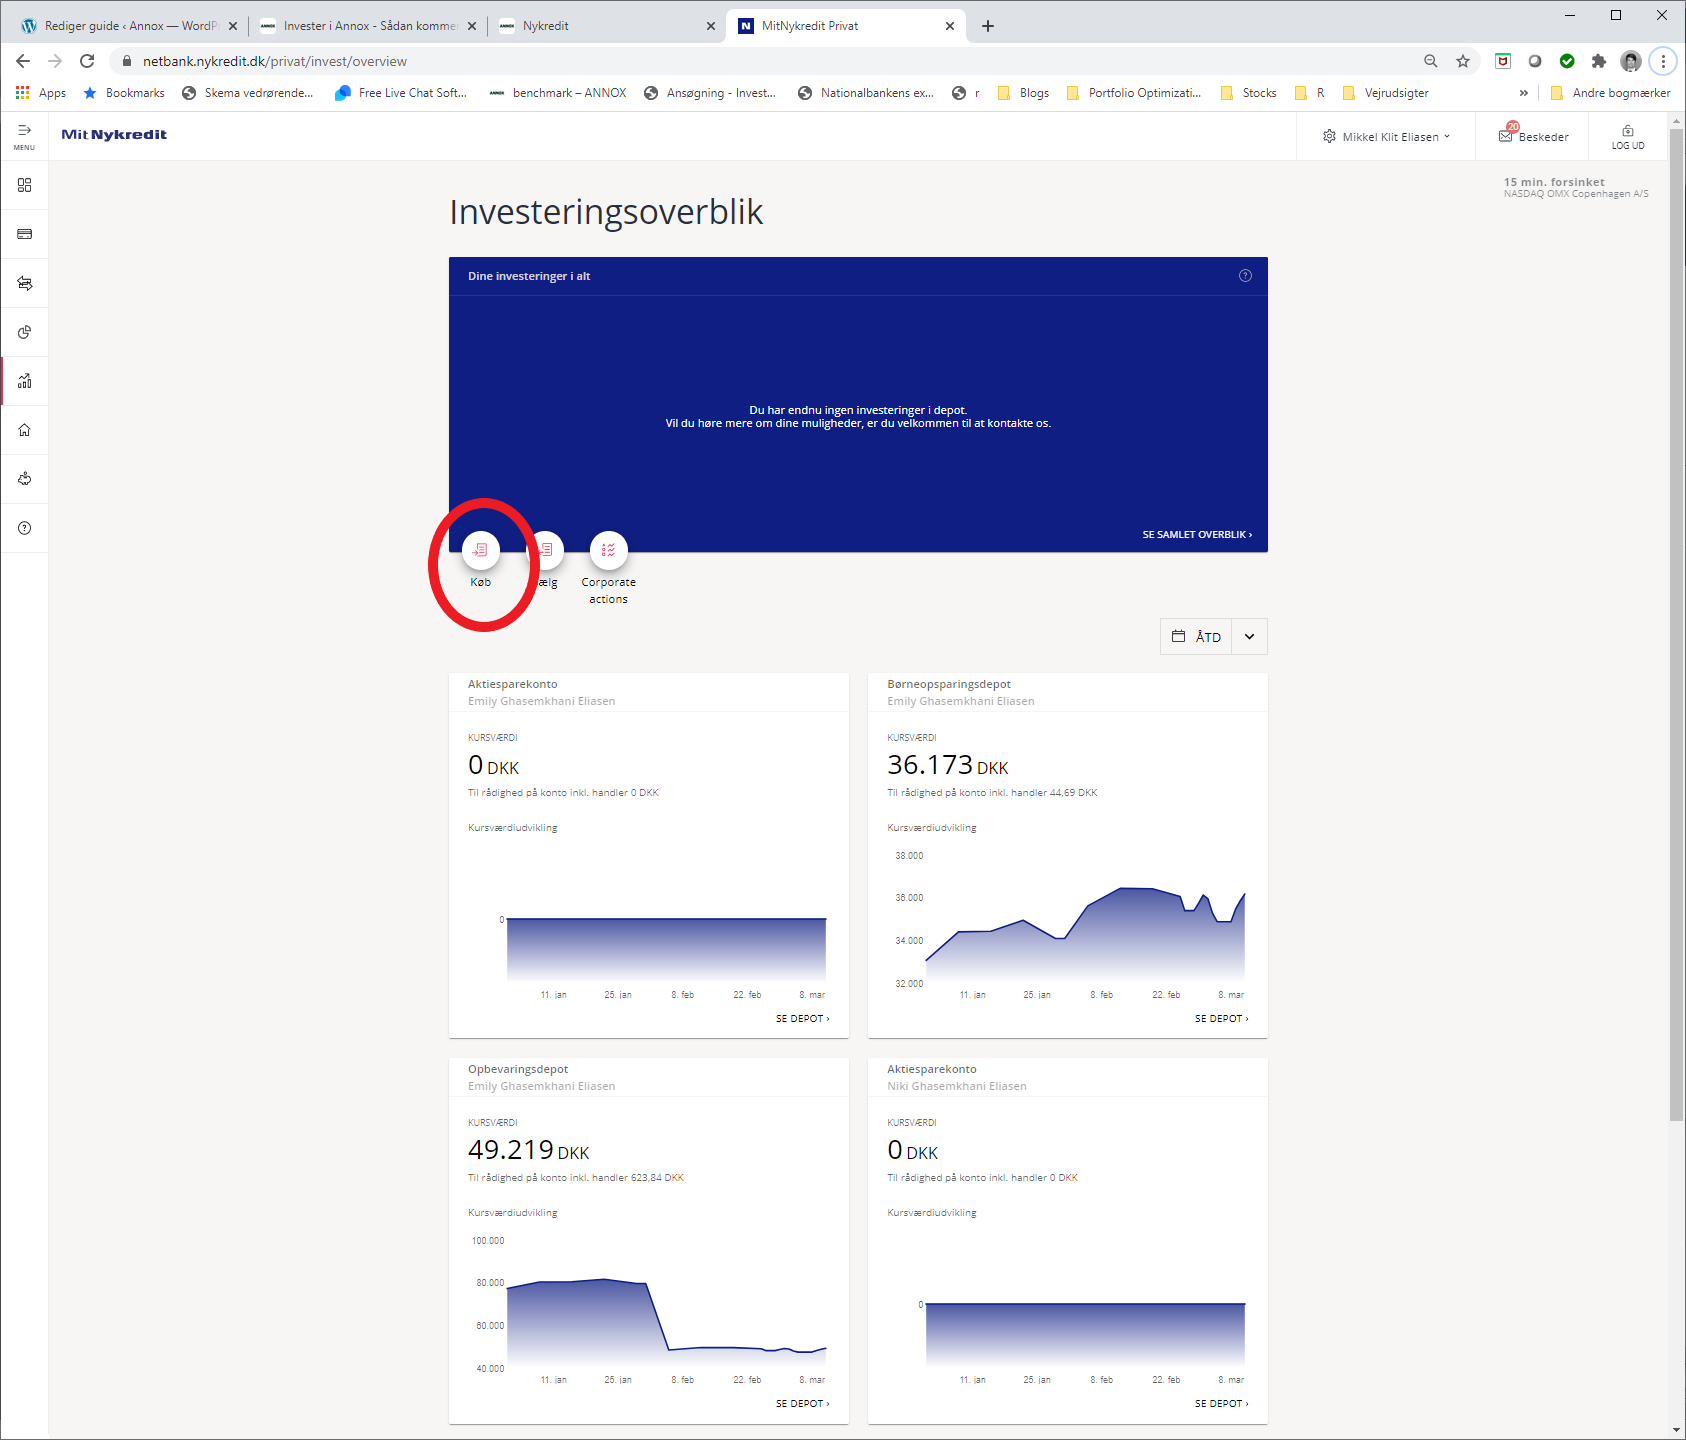Open the accounts card icon in sidebar
Screen dimensions: 1686x1440
click(x=24, y=234)
